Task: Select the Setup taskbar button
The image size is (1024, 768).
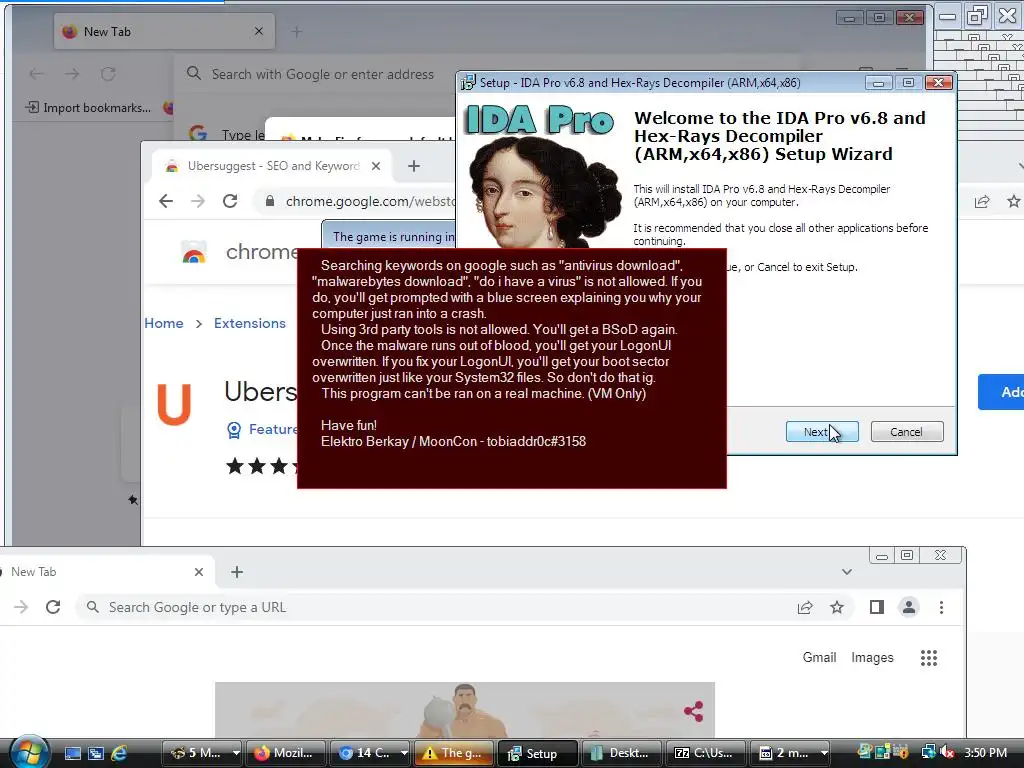Action: (x=537, y=753)
